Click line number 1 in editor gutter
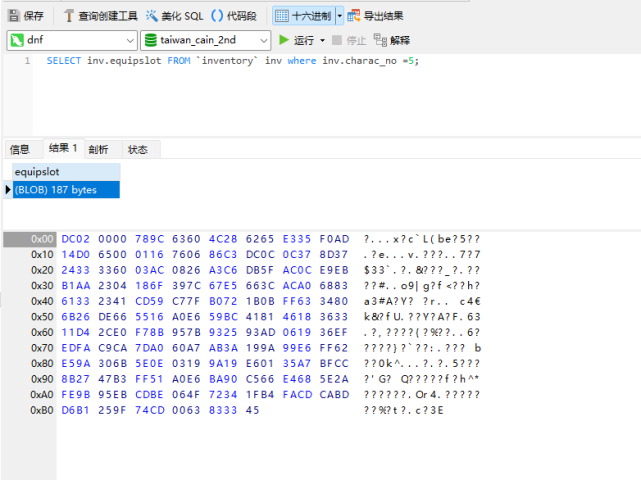This screenshot has width=641, height=480. [27, 61]
